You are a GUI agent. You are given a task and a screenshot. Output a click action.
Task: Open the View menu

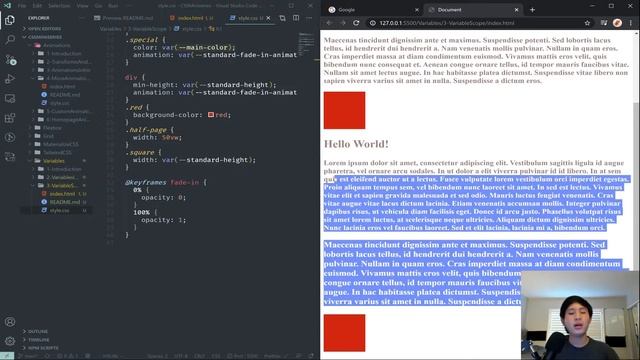82,6
